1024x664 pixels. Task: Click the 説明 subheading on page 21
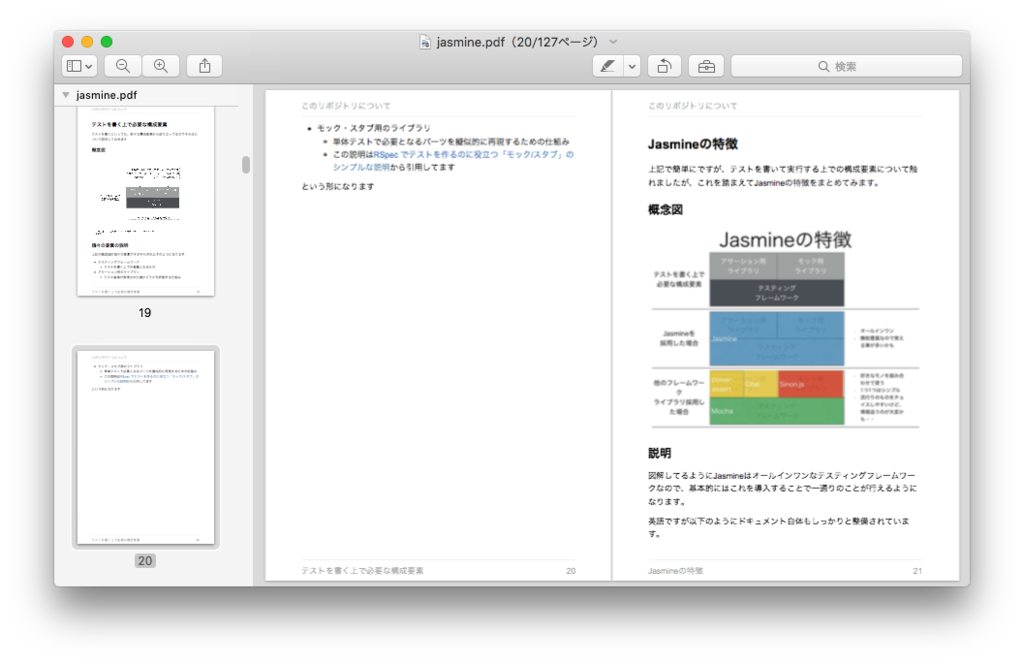pyautogui.click(x=659, y=453)
